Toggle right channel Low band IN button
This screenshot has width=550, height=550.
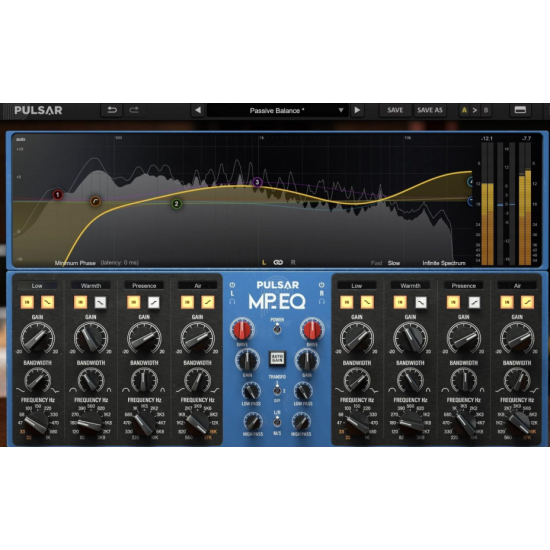pos(347,302)
